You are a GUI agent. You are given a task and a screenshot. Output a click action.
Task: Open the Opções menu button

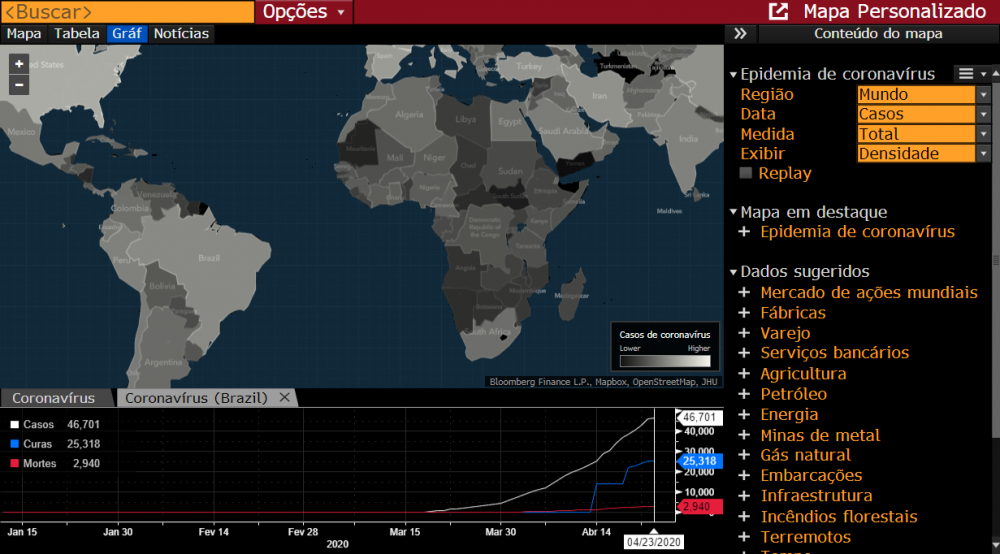pyautogui.click(x=304, y=11)
